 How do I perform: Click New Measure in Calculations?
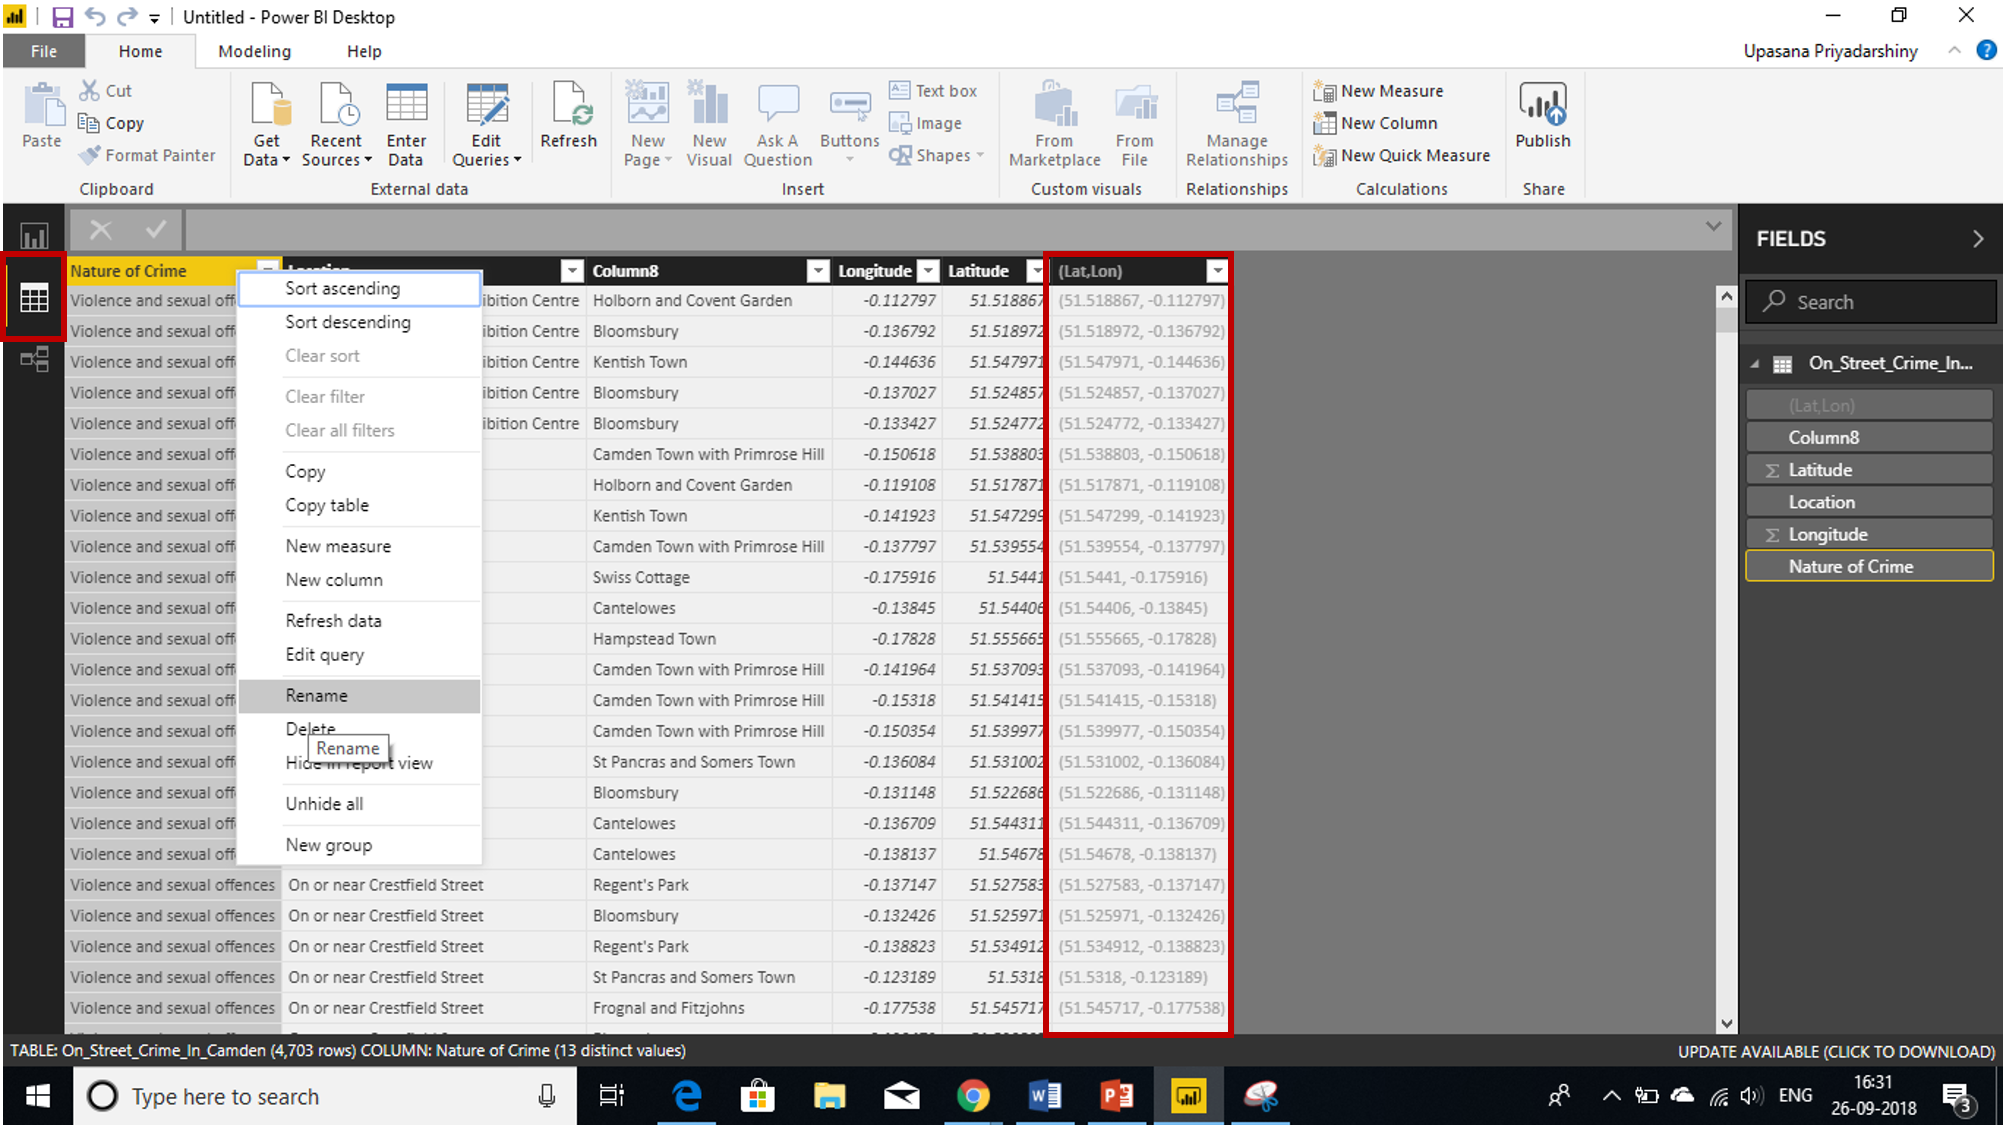pyautogui.click(x=1378, y=91)
